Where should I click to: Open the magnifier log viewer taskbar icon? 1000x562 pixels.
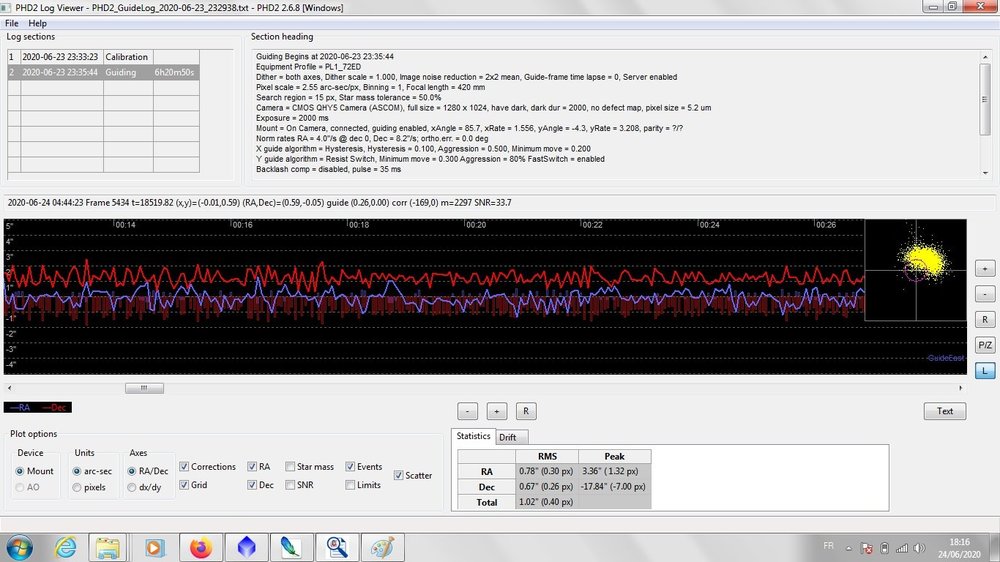[x=337, y=547]
